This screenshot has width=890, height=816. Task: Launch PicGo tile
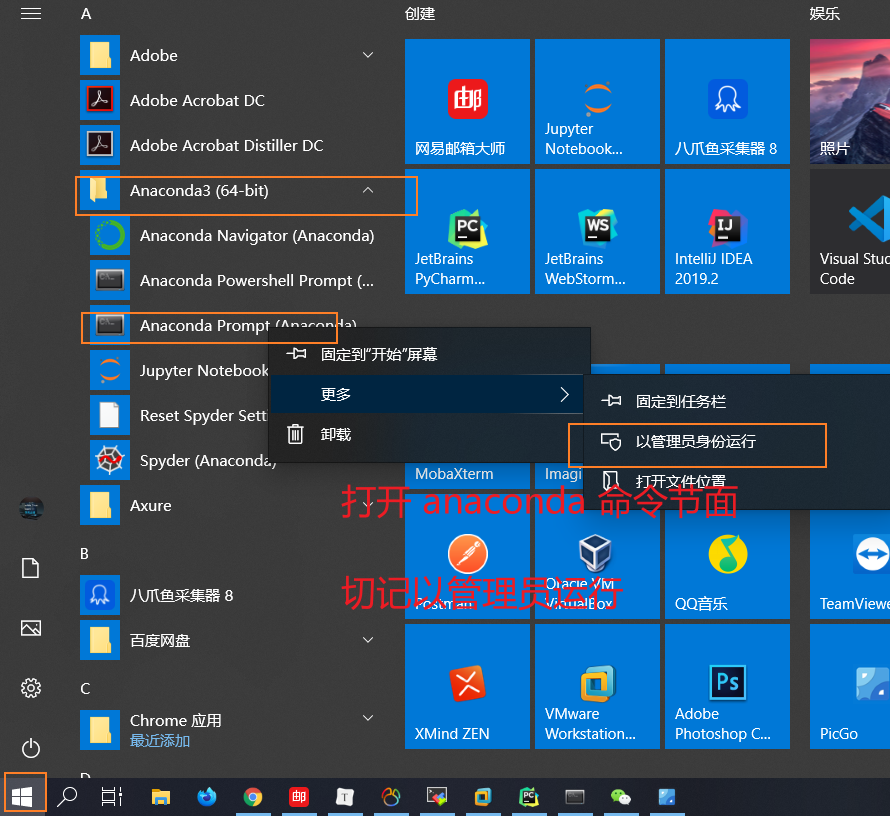pos(850,686)
